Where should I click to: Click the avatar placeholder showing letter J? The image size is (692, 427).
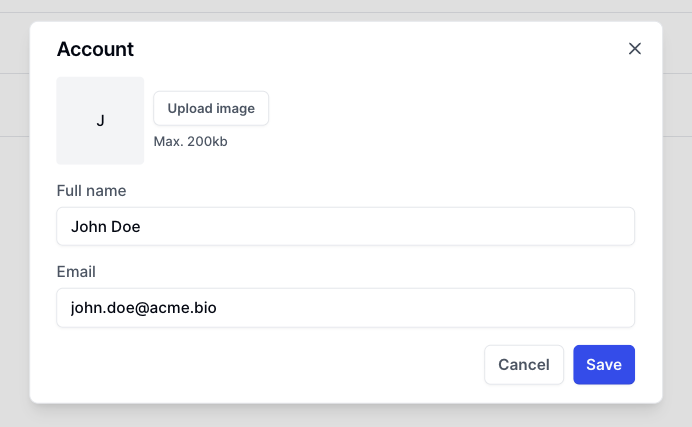(100, 121)
